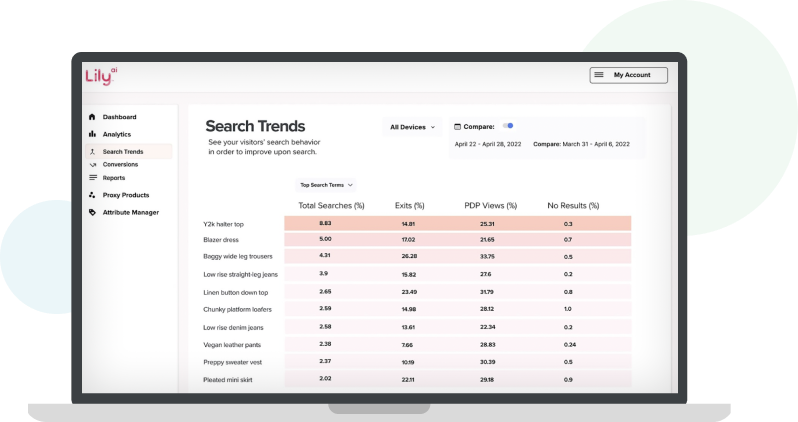Click the No Results (%) column header

[573, 206]
